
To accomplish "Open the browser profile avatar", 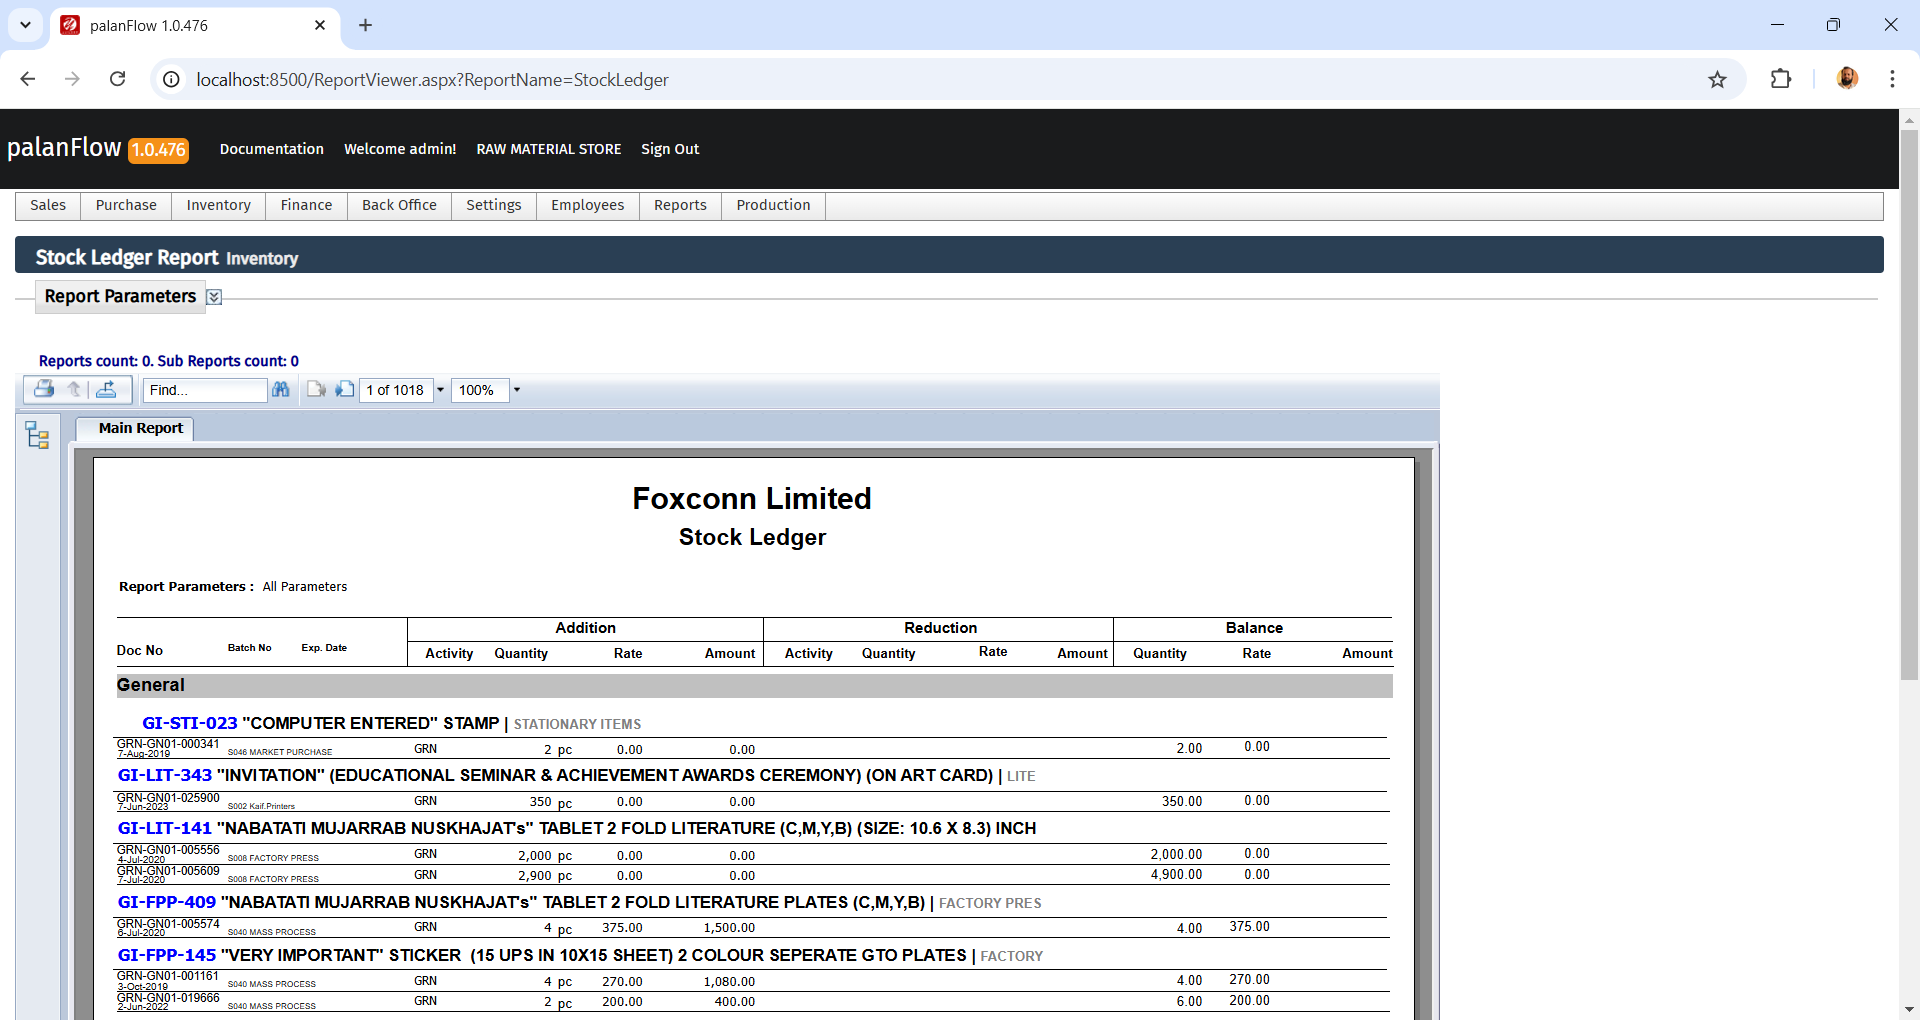I will pyautogui.click(x=1847, y=78).
